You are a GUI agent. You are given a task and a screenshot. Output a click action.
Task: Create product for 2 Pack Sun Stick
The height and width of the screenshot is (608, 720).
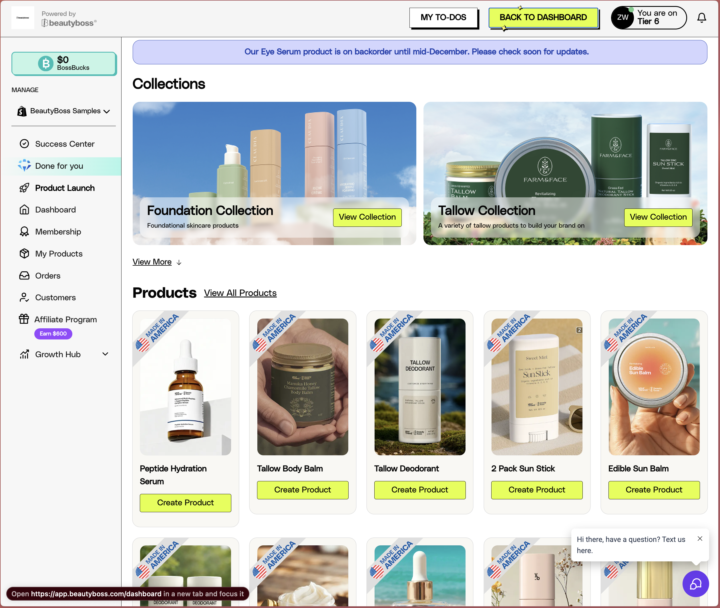537,490
